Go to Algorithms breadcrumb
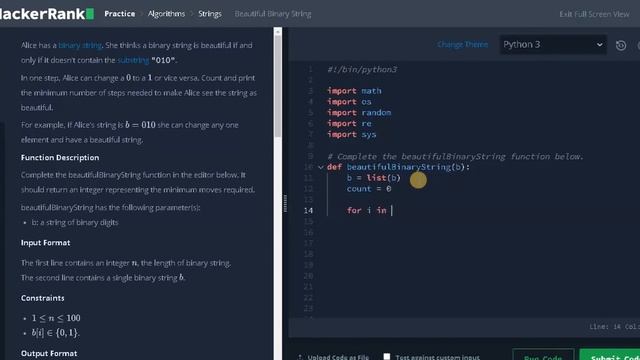The image size is (640, 360). (x=166, y=14)
